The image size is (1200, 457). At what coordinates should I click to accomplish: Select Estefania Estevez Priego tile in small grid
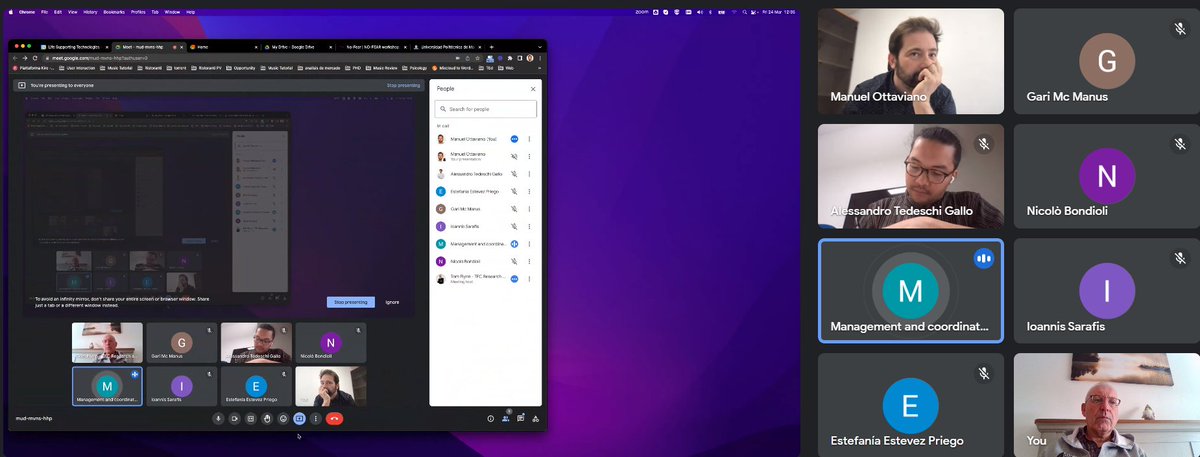(255, 386)
